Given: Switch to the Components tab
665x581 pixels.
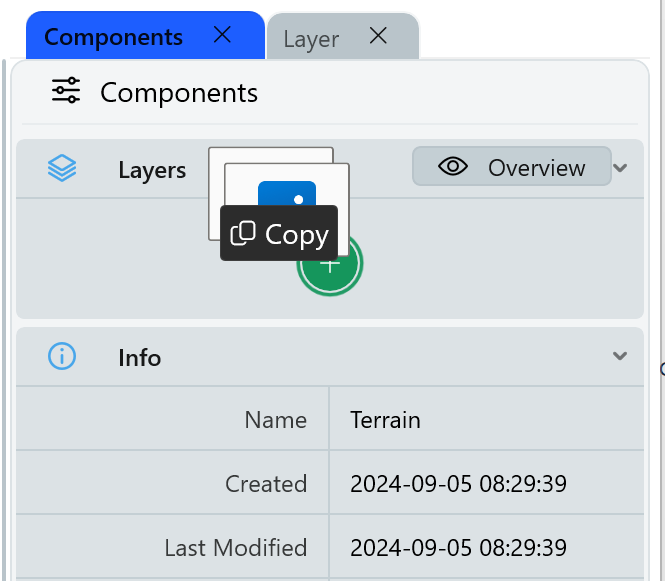Looking at the screenshot, I should click(x=113, y=38).
